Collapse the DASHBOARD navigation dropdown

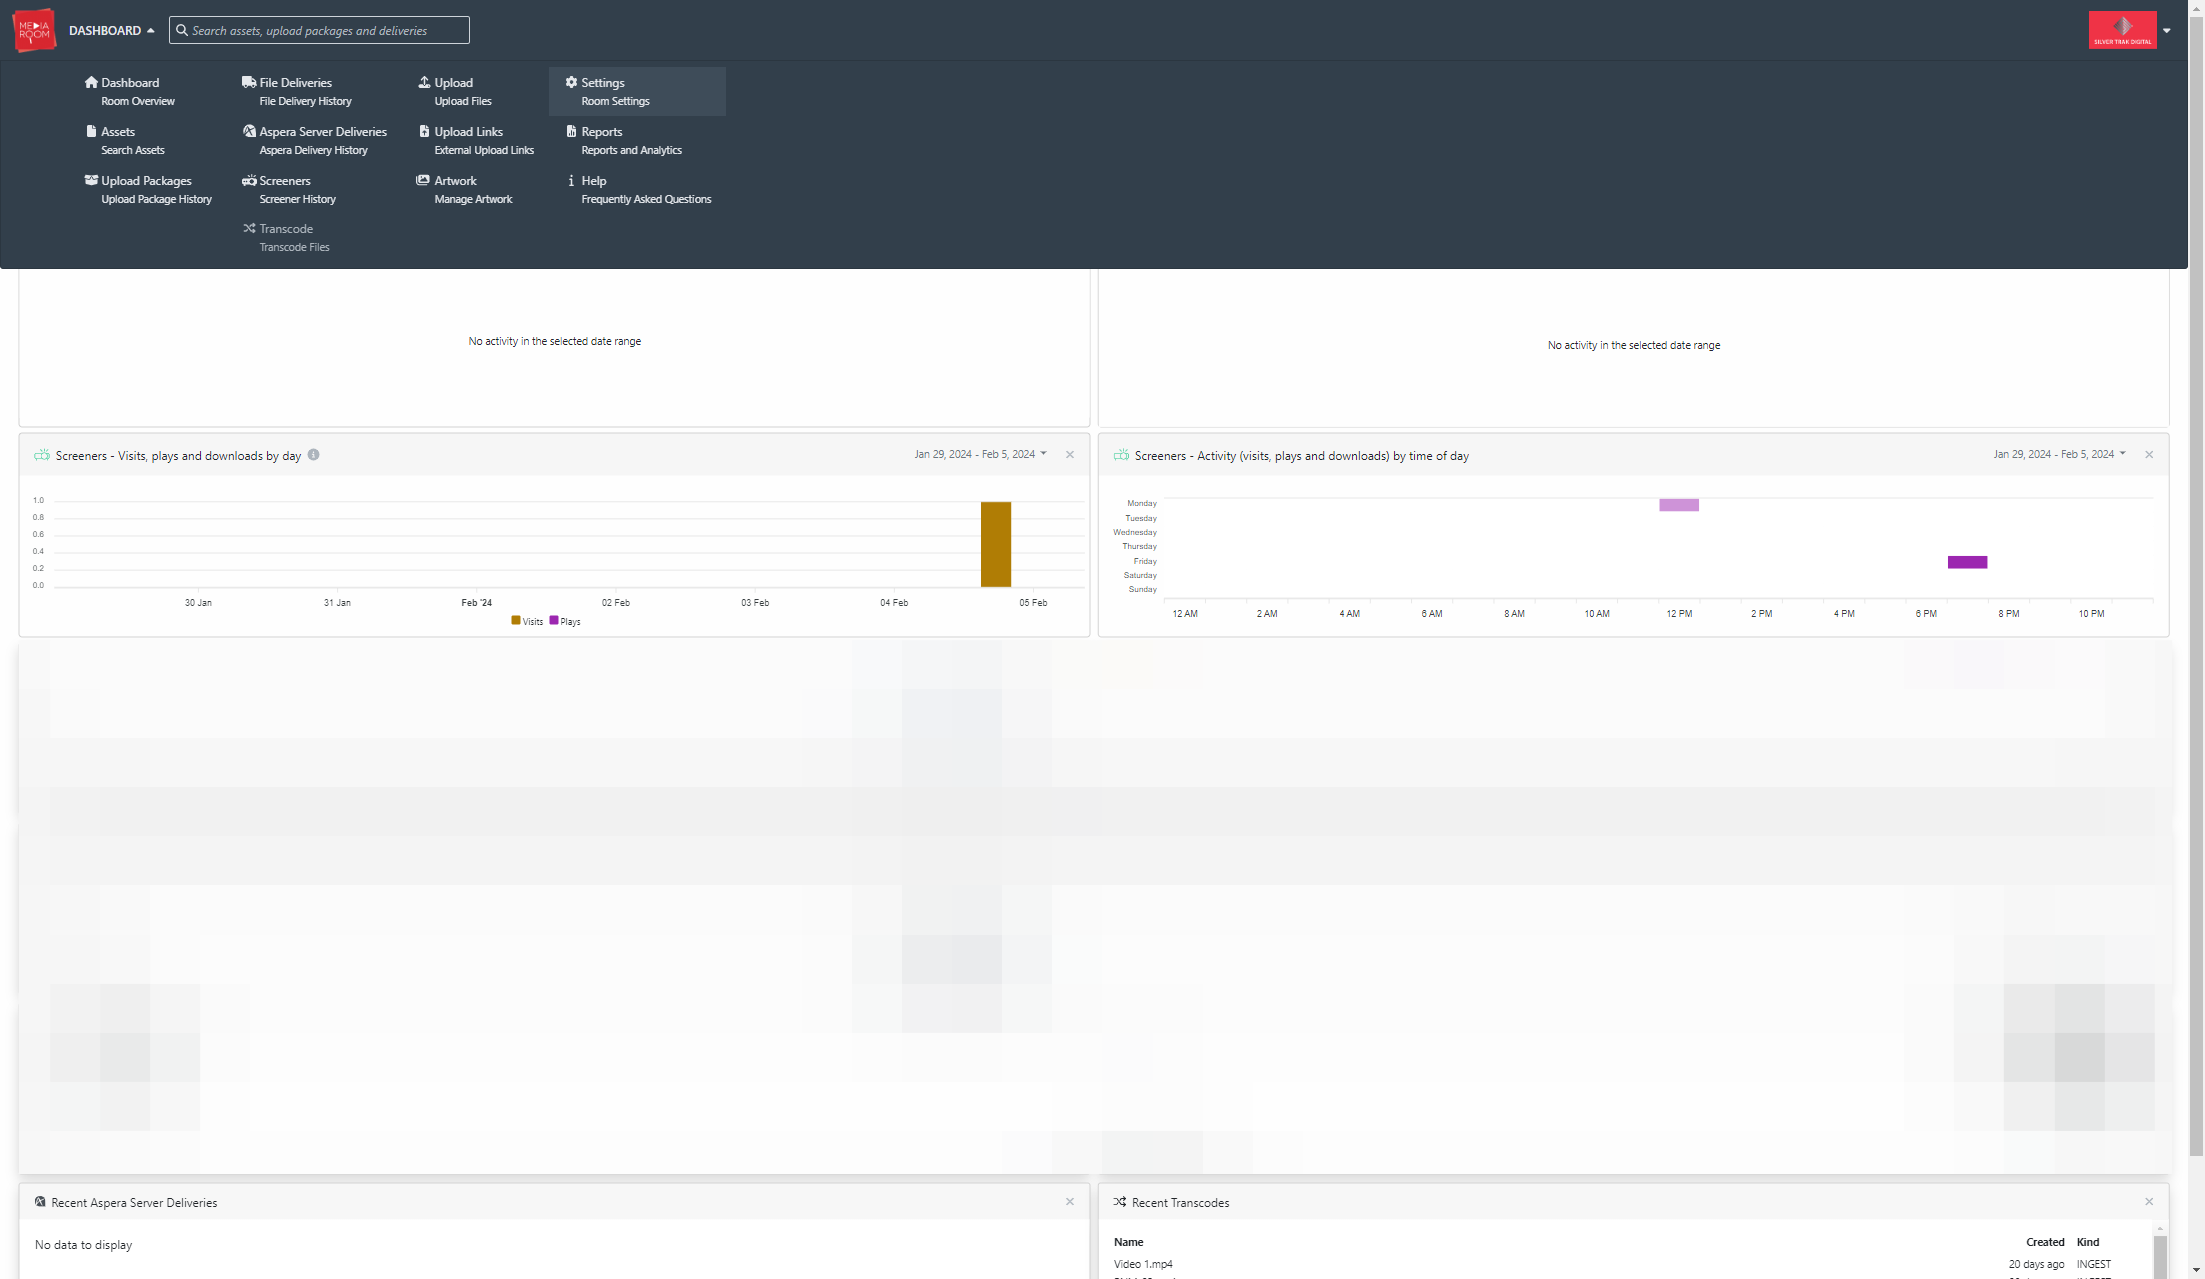click(x=111, y=30)
